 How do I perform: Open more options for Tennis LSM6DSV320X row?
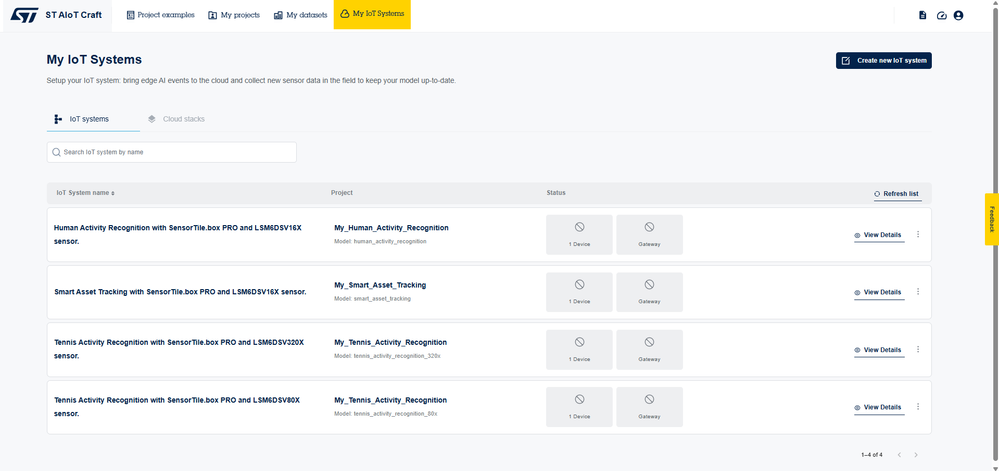[918, 349]
